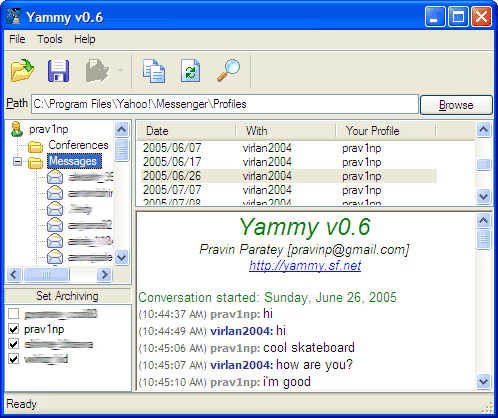Click the magnifying glass search icon

(228, 70)
